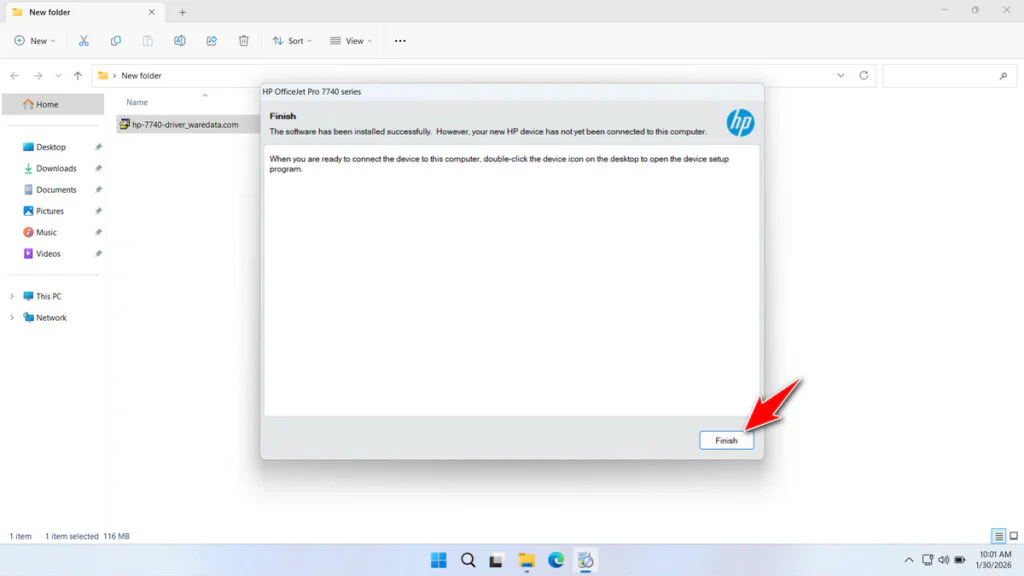Open the See more menu
Viewport: 1024px width, 576px height.
pyautogui.click(x=400, y=40)
